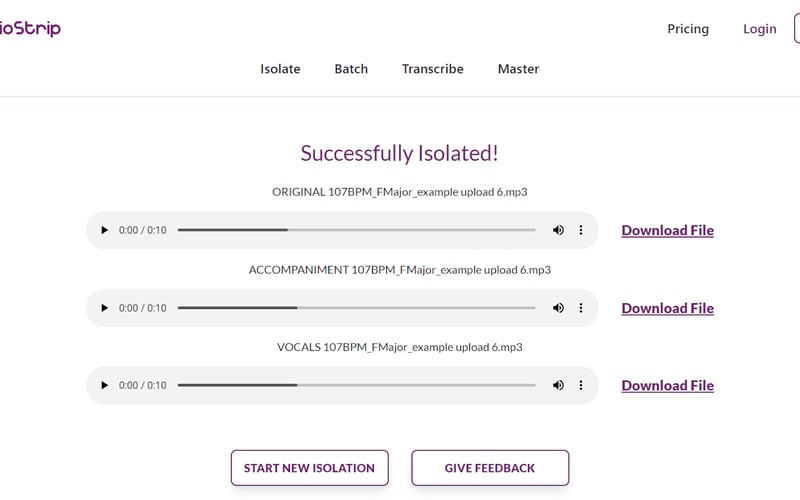Image resolution: width=800 pixels, height=500 pixels.
Task: Click GIVE FEEDBACK button
Action: pyautogui.click(x=490, y=467)
